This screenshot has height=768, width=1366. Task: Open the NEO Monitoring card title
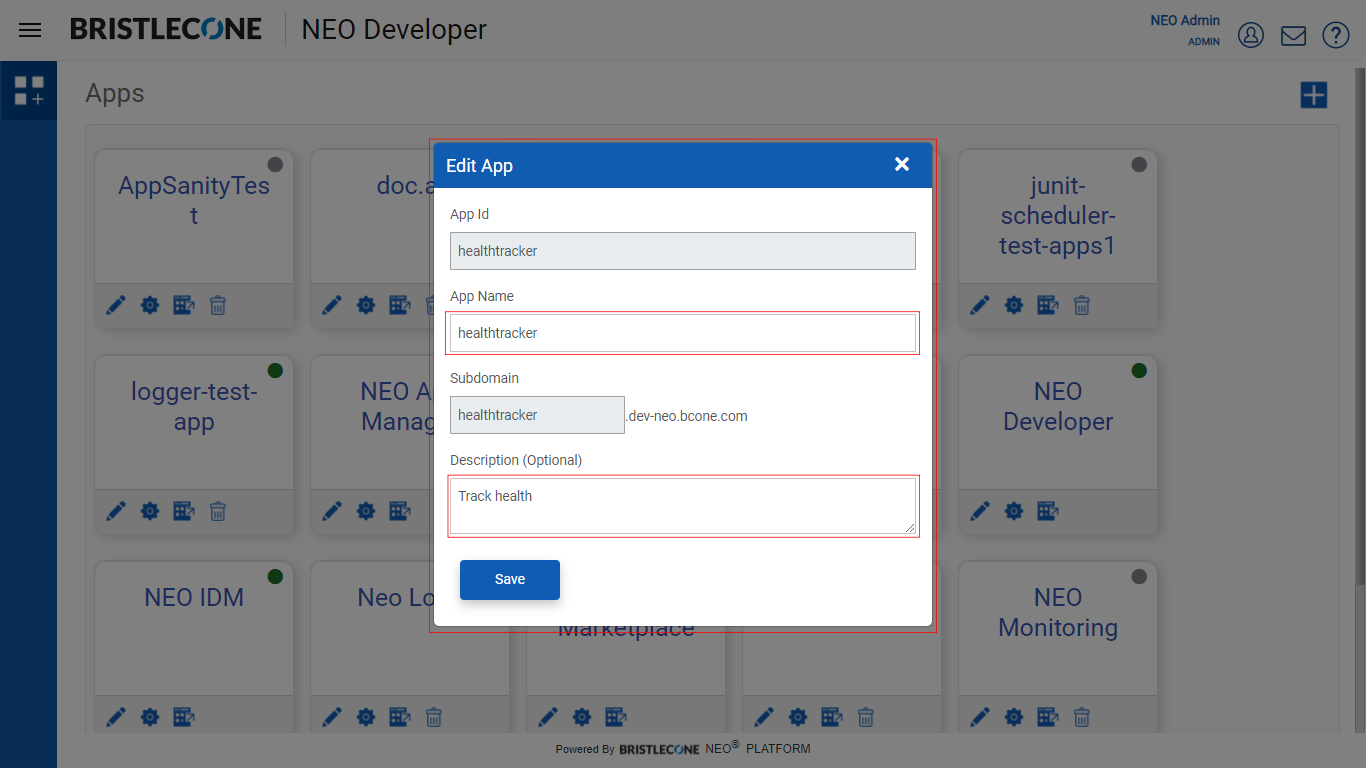click(x=1058, y=613)
